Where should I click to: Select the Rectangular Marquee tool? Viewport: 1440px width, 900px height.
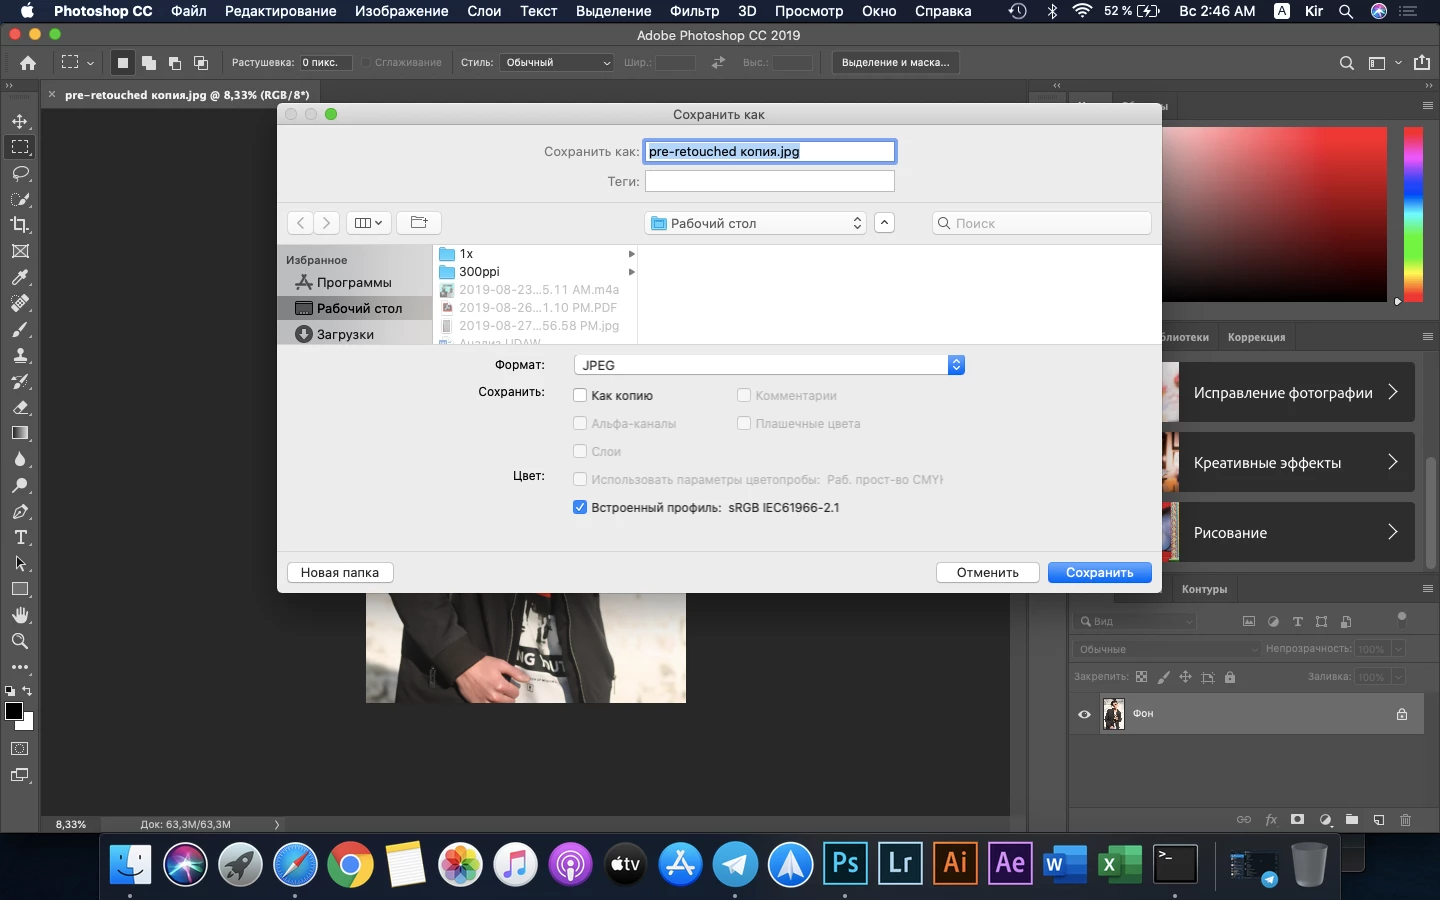(20, 147)
